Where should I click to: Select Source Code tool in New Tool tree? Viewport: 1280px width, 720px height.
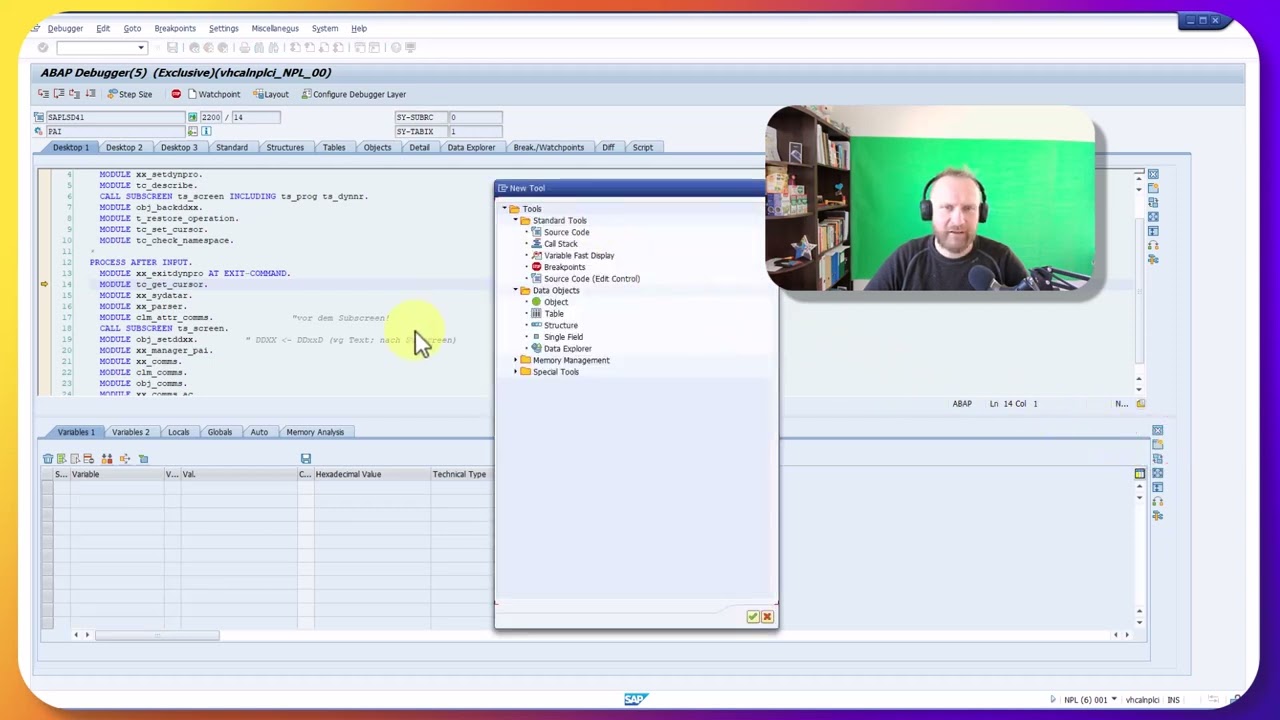click(566, 232)
